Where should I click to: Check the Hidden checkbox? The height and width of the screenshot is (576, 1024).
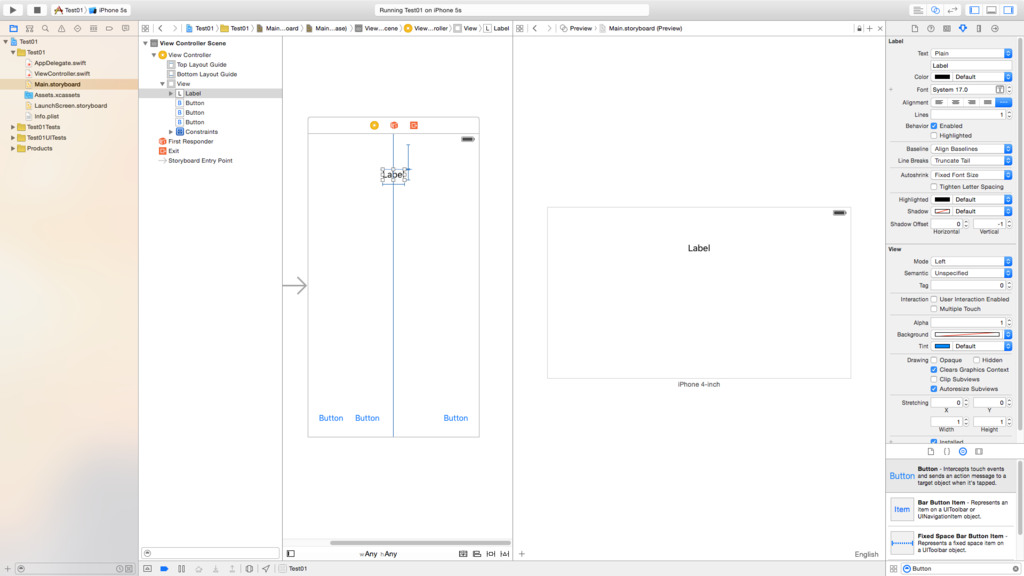(x=976, y=360)
